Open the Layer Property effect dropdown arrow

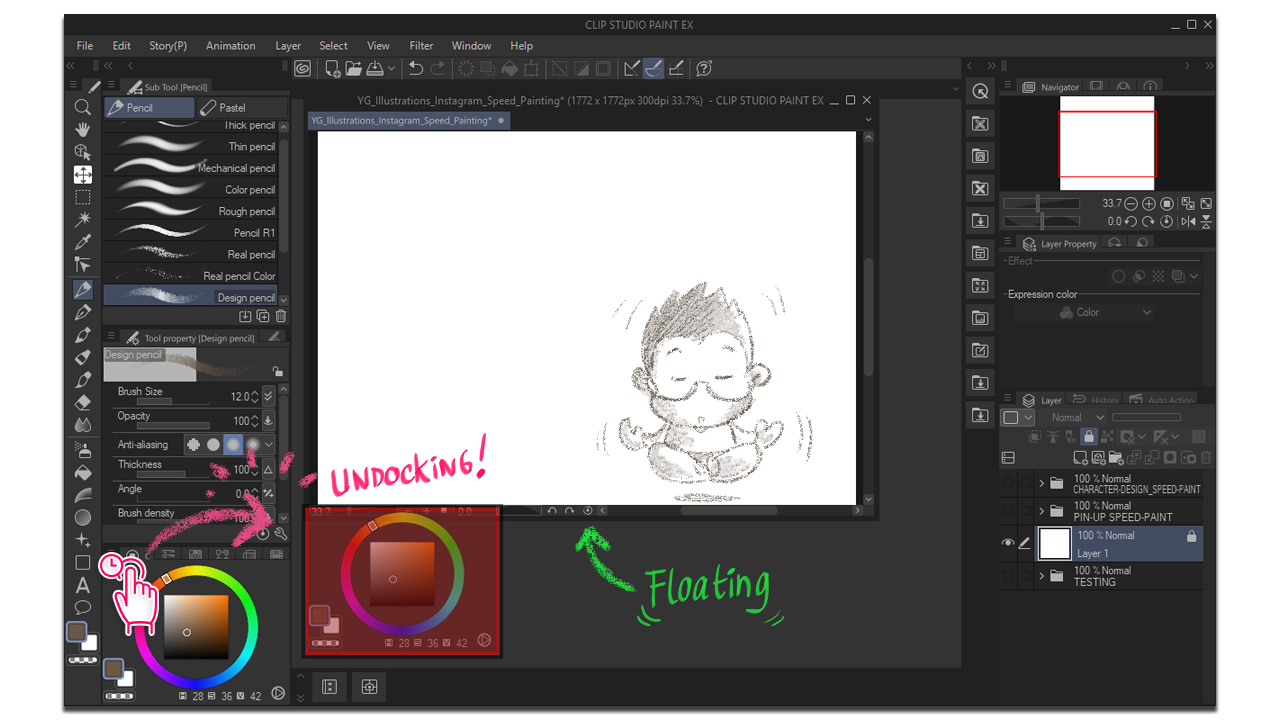(x=1194, y=276)
